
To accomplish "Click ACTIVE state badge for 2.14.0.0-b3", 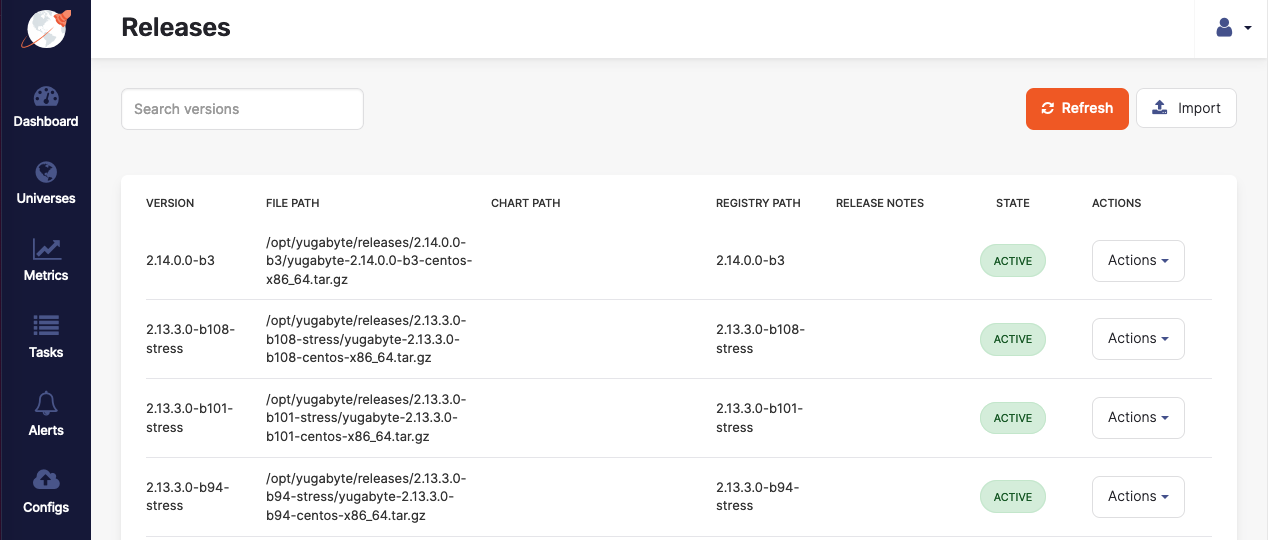I will click(1012, 261).
